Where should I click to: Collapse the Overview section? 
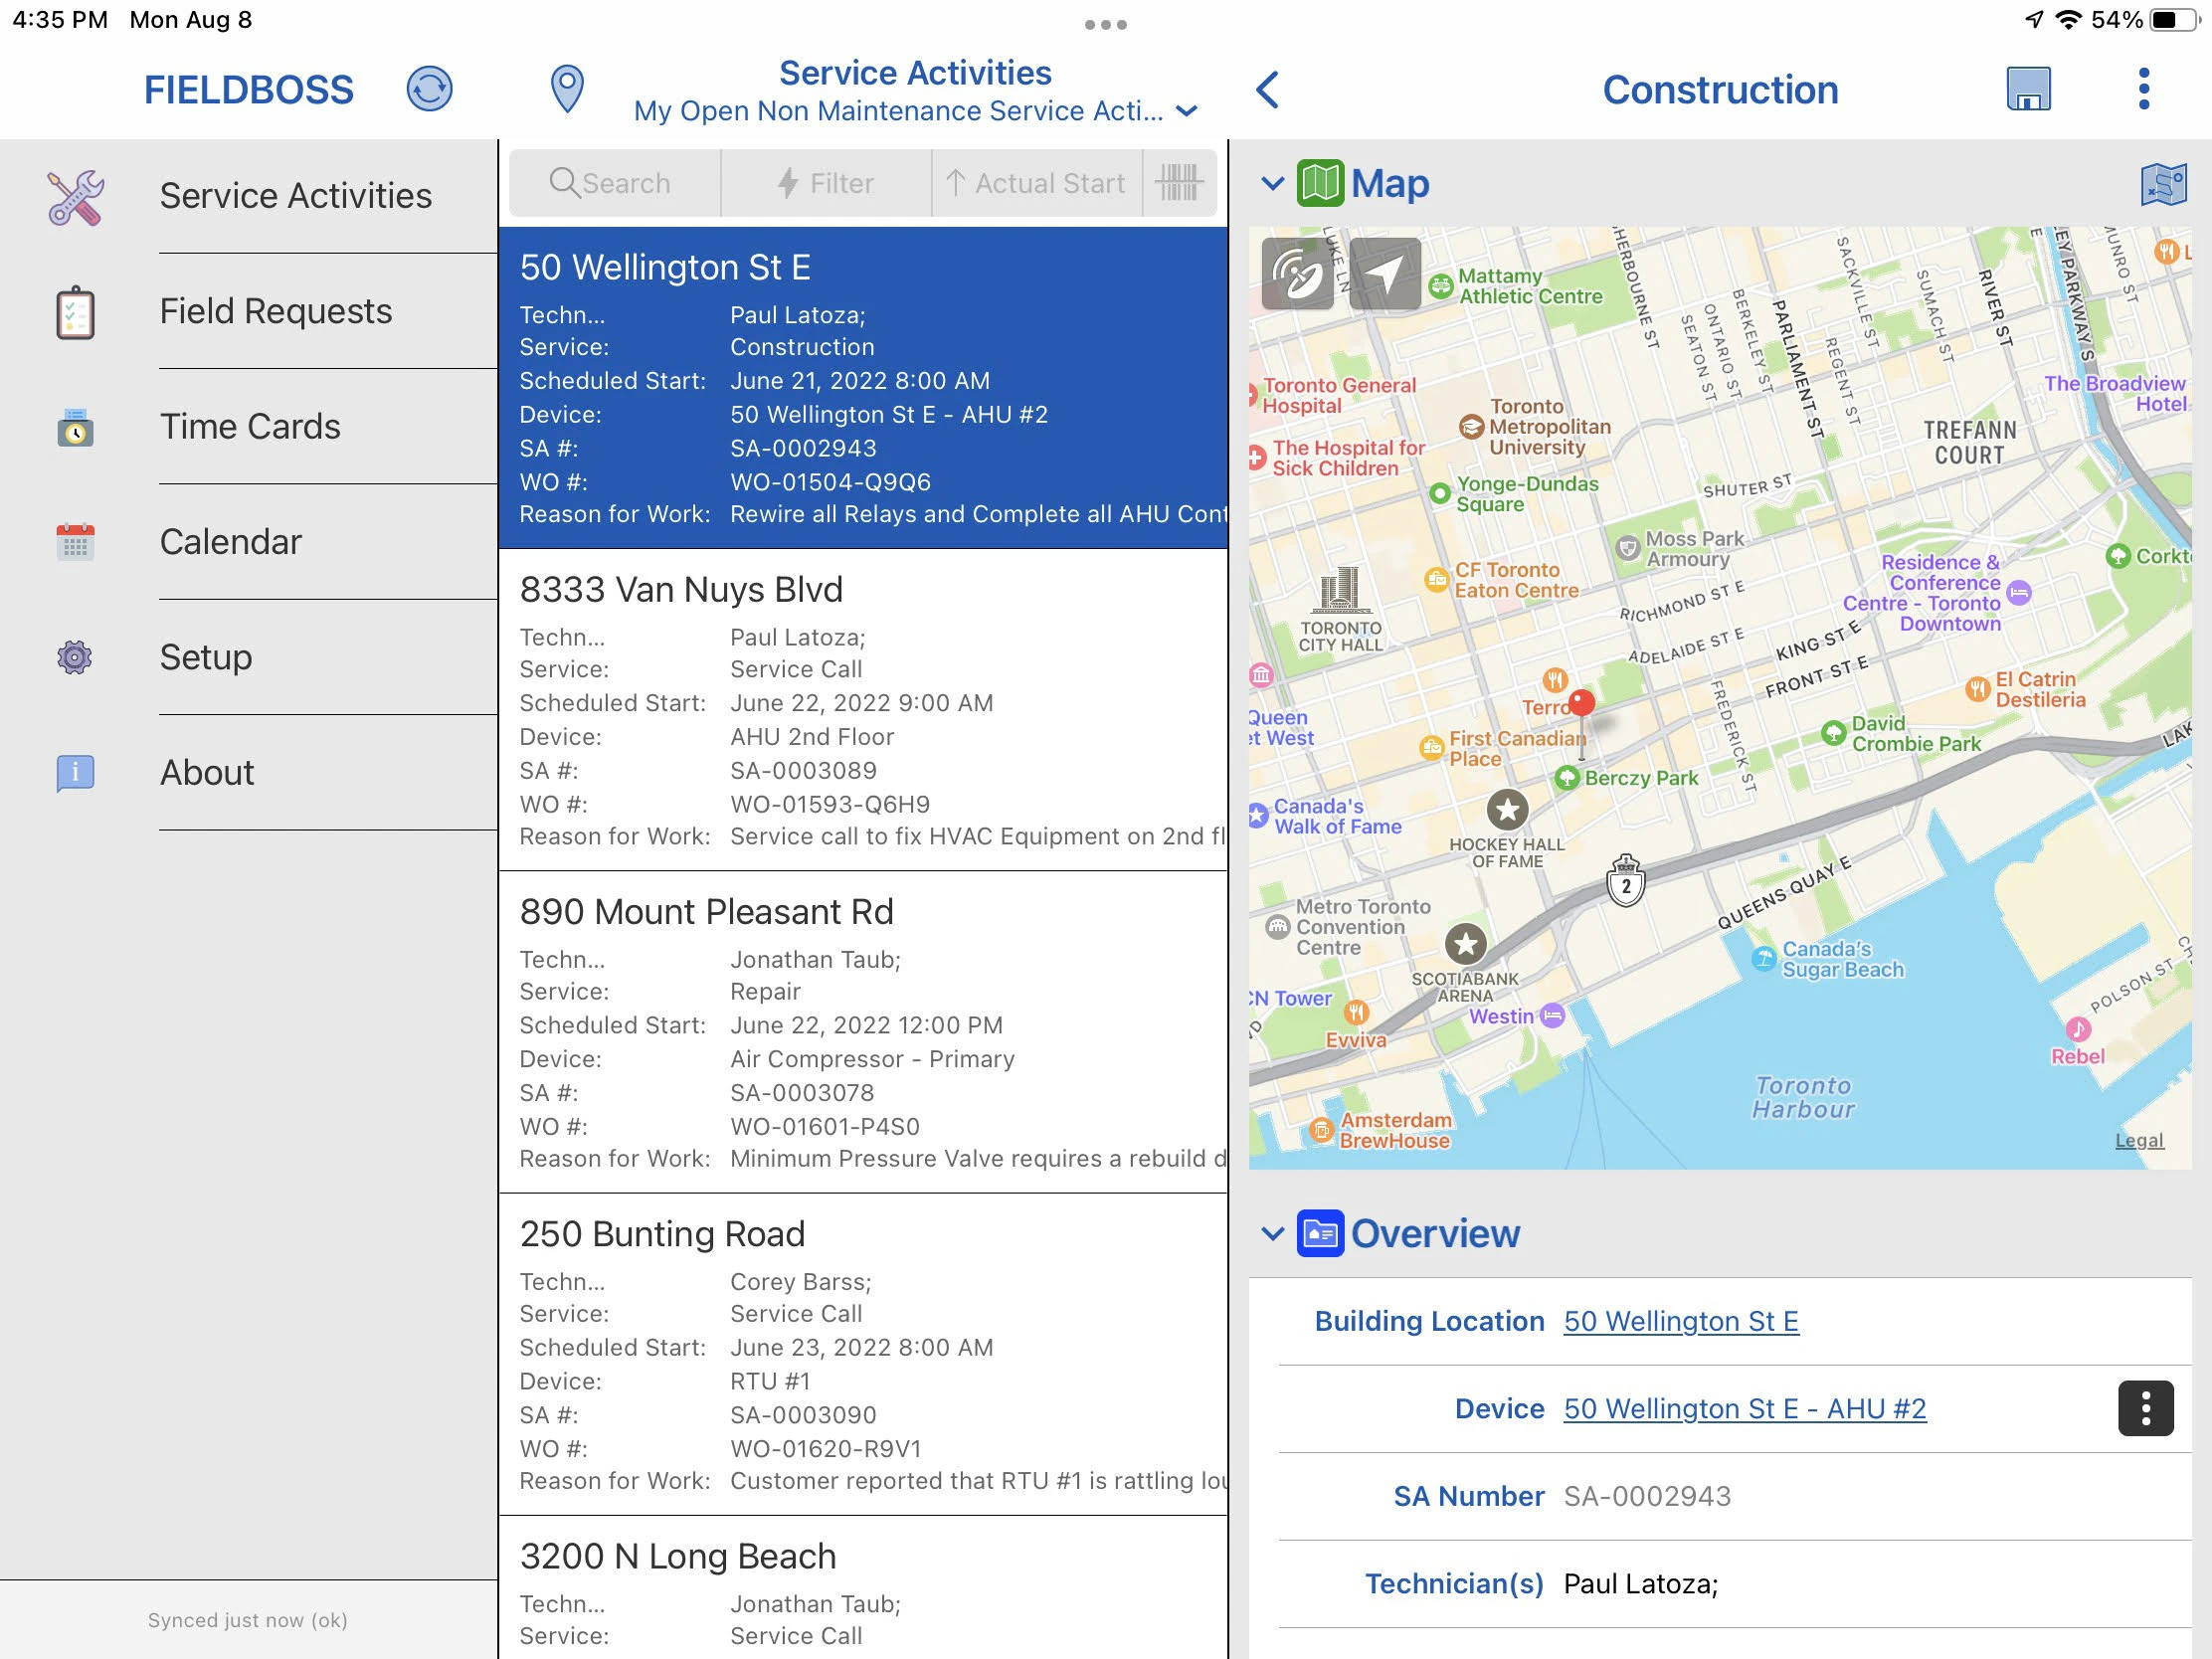pyautogui.click(x=1272, y=1233)
